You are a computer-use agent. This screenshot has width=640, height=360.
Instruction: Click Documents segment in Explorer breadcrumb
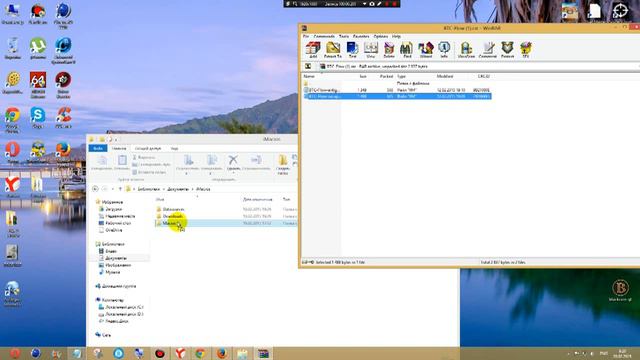coord(178,189)
